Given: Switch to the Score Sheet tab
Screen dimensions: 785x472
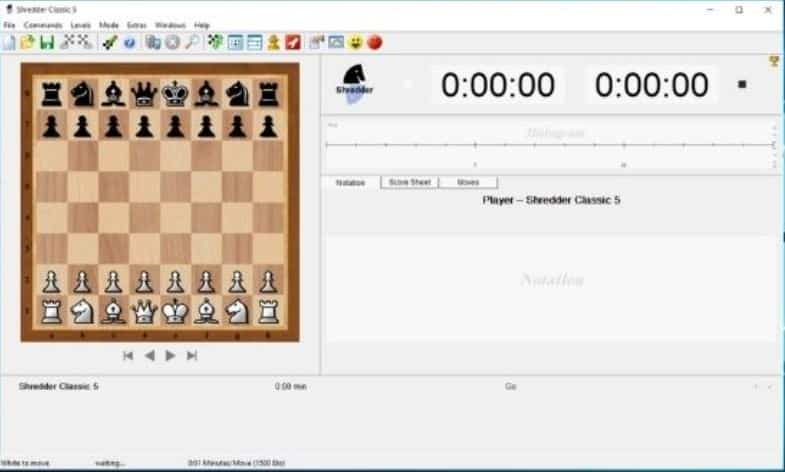Looking at the screenshot, I should click(410, 182).
